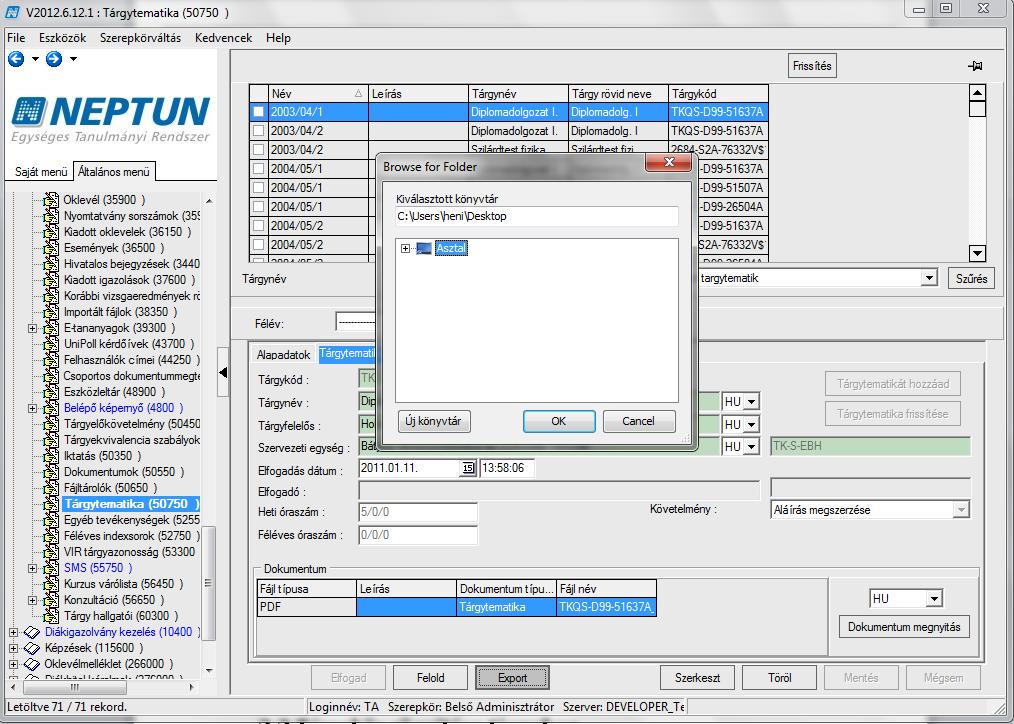Click the Képzések book icon
Screen dimensions: 1014x724
(32, 648)
